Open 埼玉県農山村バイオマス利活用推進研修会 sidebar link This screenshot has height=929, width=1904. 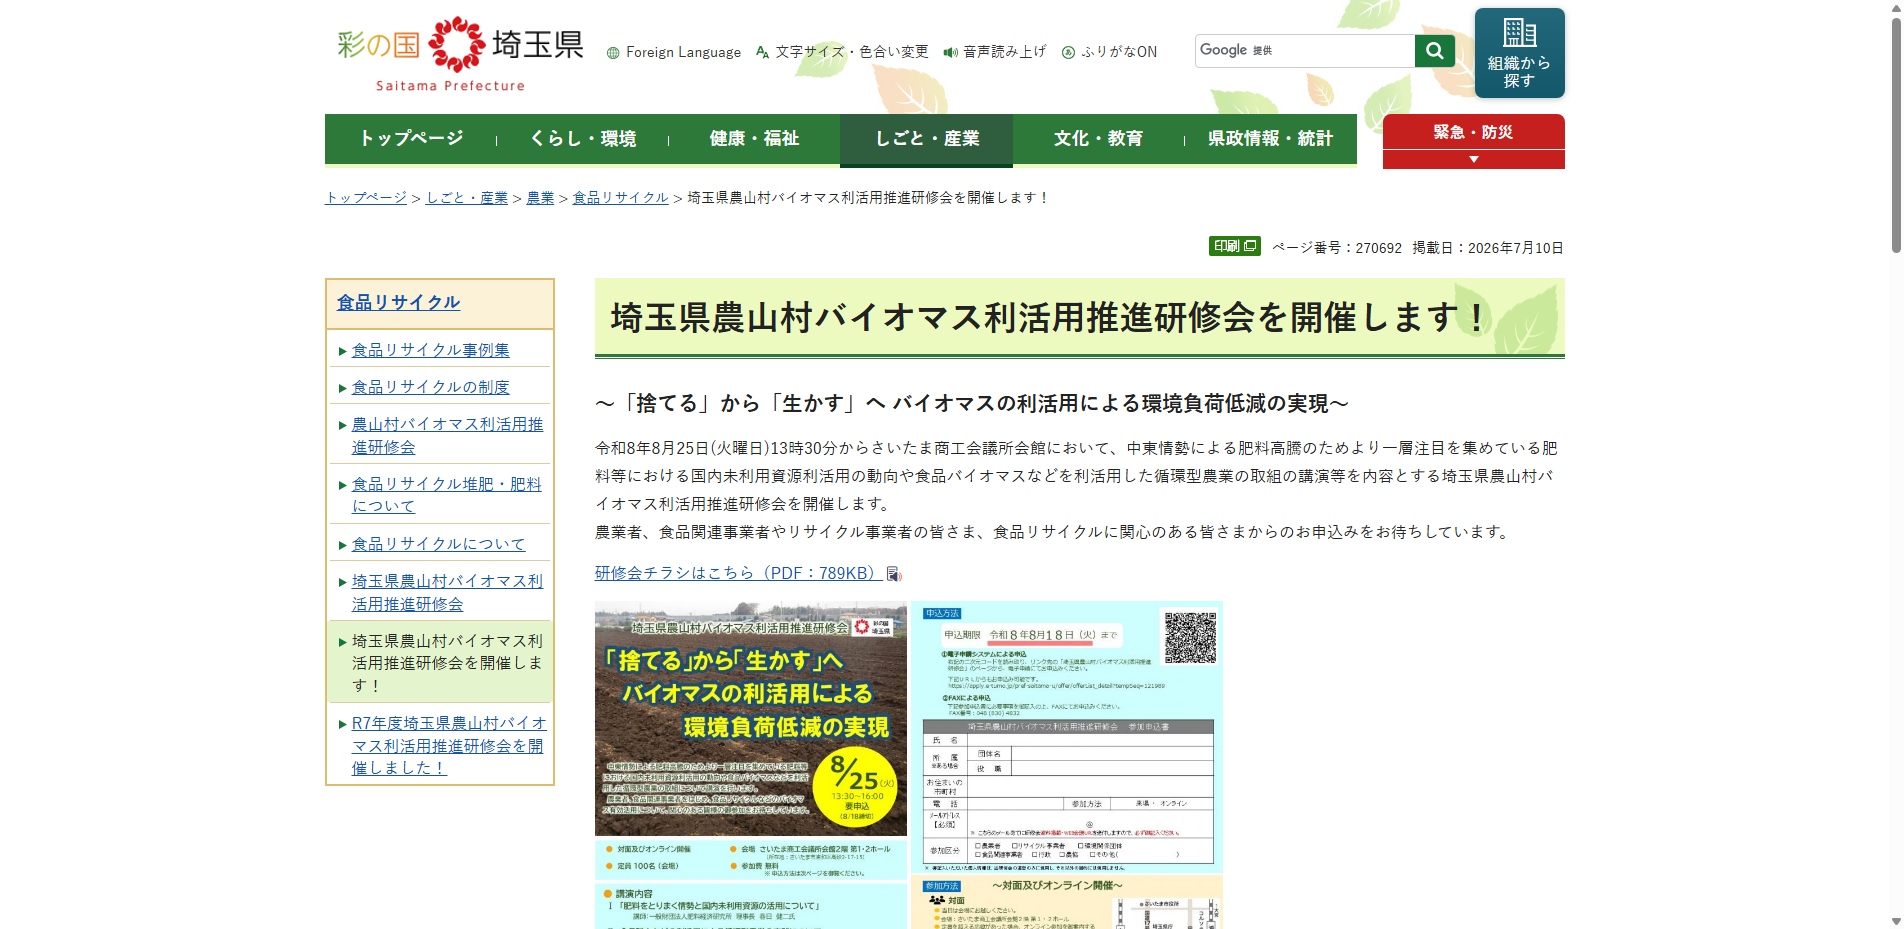point(447,592)
